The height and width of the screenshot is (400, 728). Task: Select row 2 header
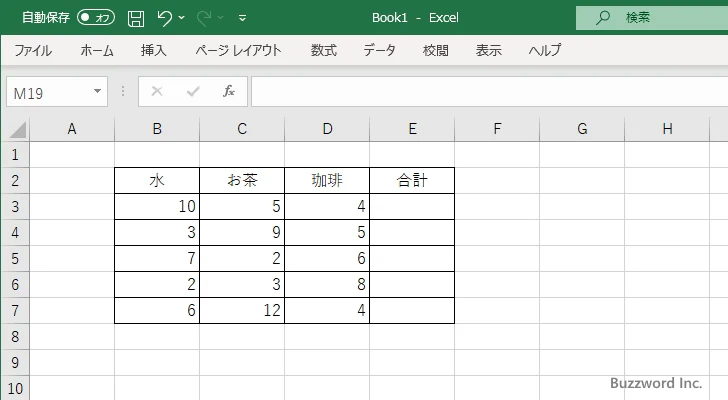(x=15, y=181)
